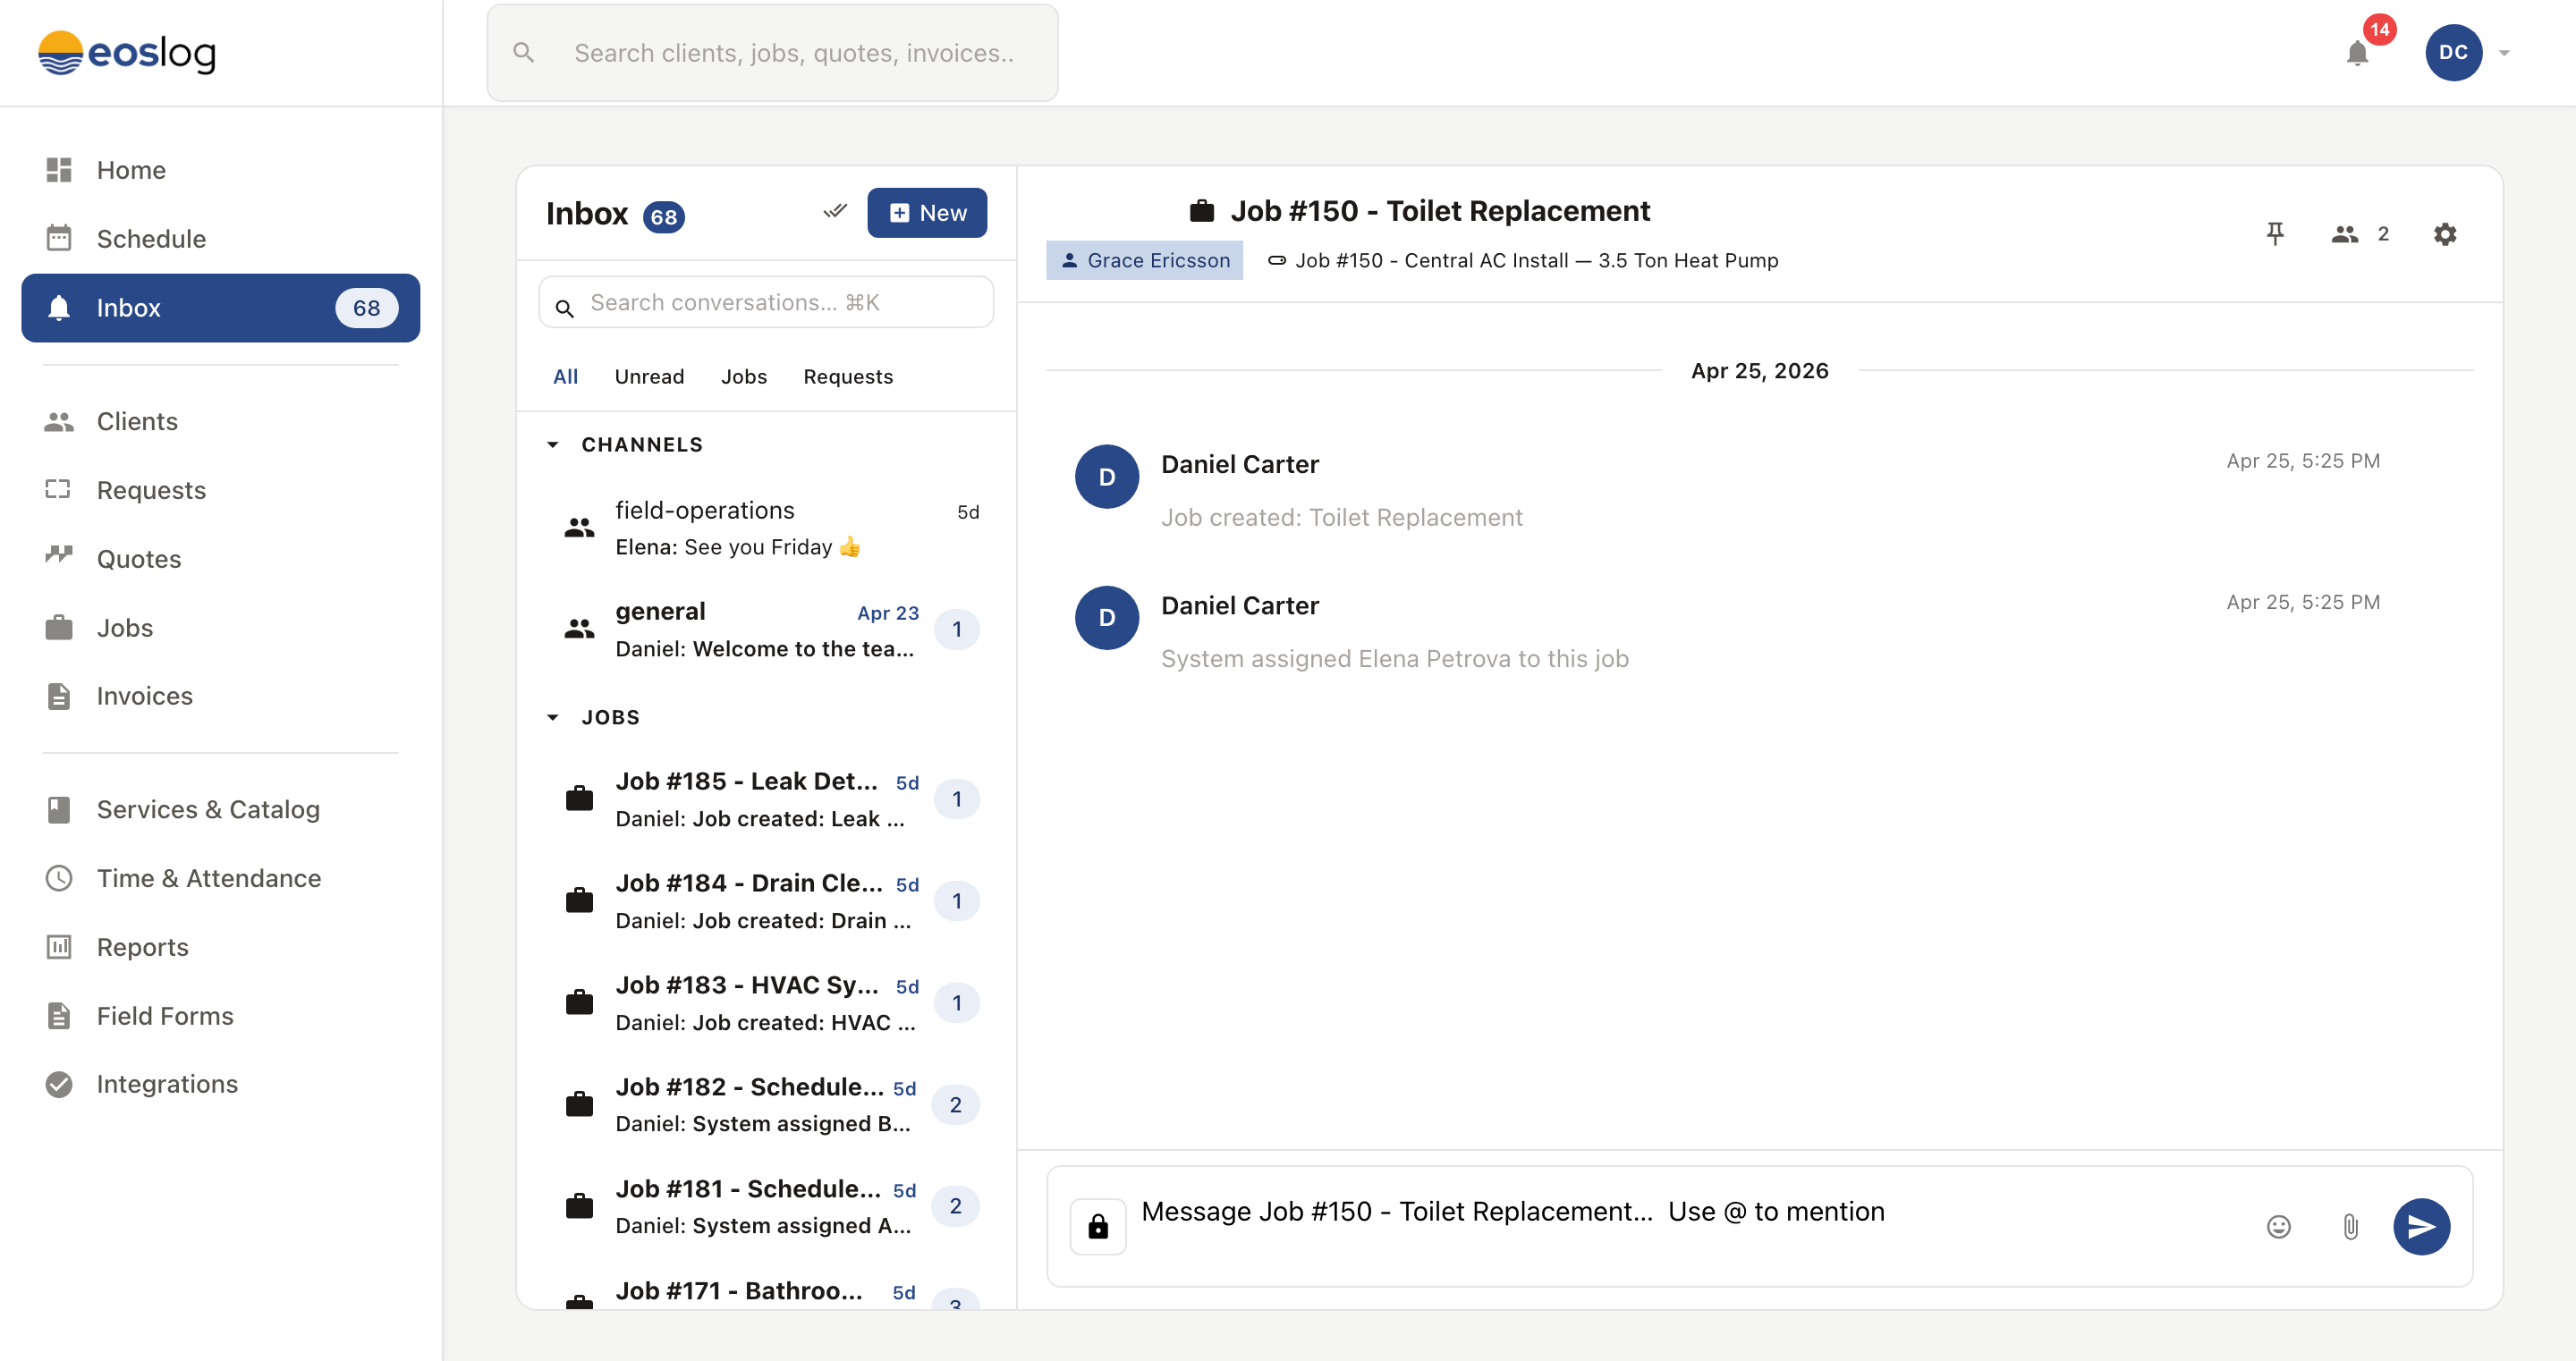Click the magnifier icon in the global search
This screenshot has height=1361, width=2576.
tap(523, 53)
